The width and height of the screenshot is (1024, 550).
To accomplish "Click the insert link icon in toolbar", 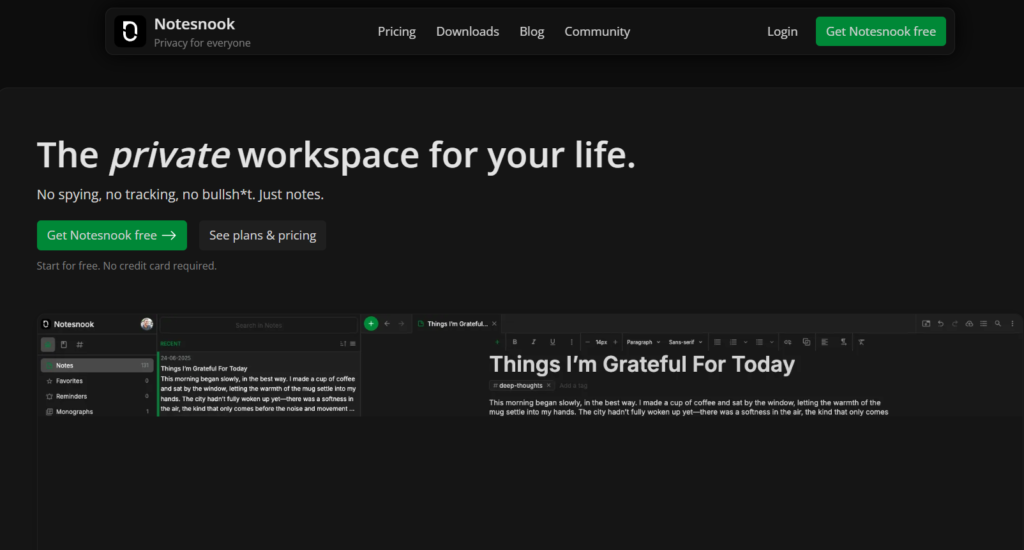I will [x=788, y=342].
